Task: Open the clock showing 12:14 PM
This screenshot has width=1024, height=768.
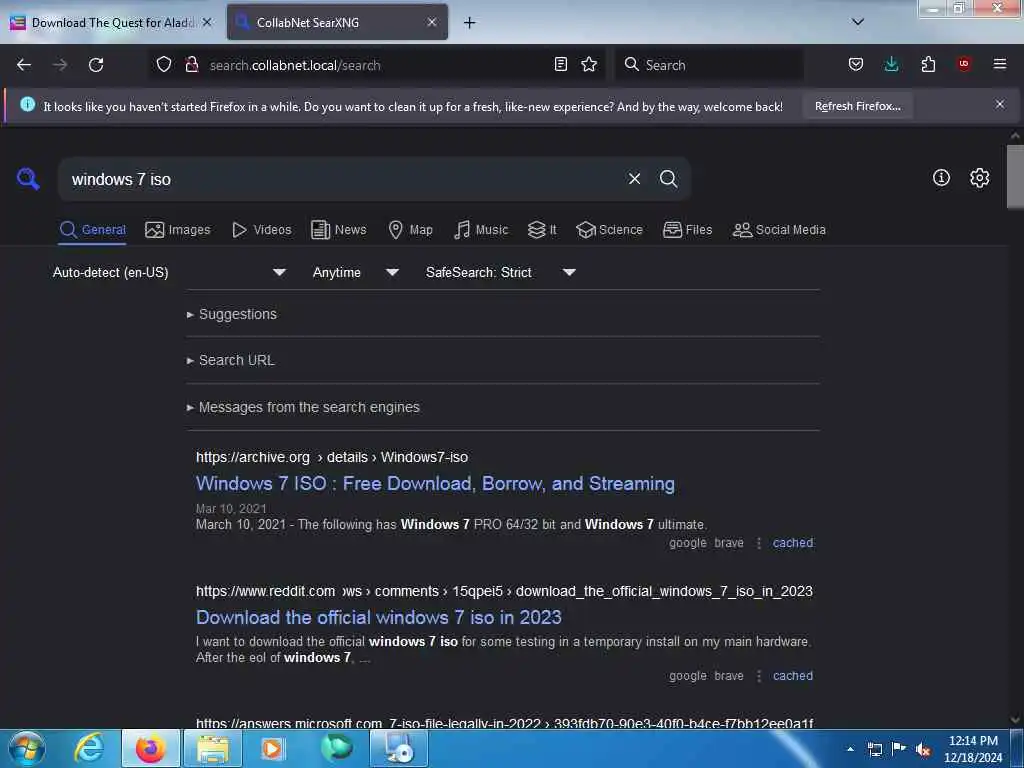Action: (x=973, y=749)
